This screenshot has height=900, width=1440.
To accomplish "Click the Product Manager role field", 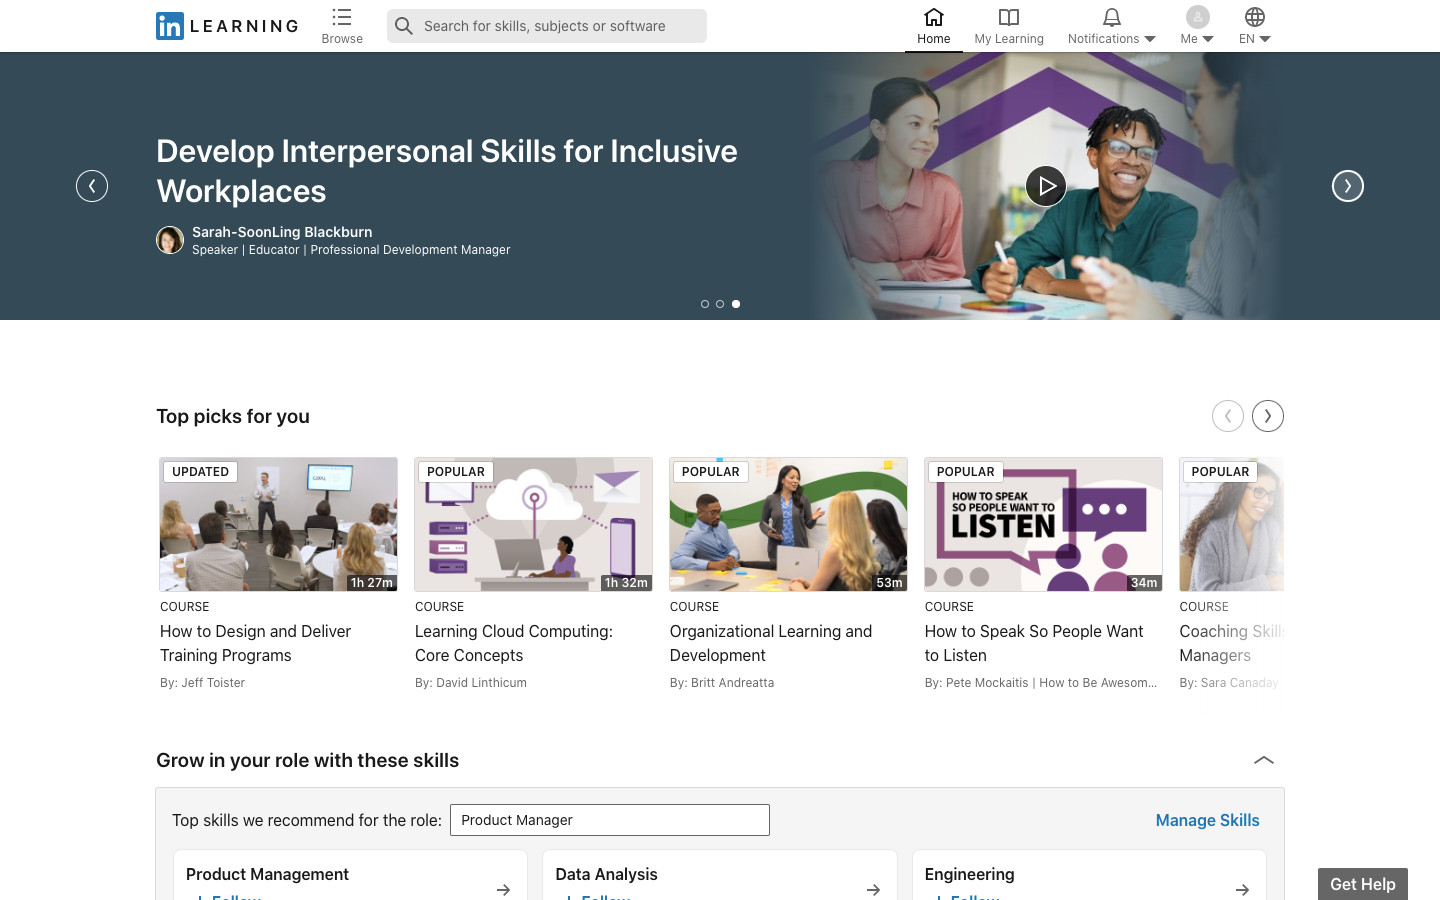I will (x=609, y=820).
